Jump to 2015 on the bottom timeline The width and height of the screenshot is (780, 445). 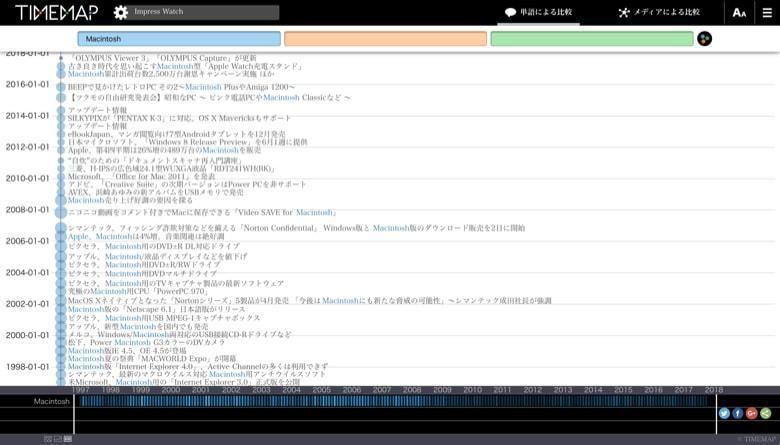623,390
